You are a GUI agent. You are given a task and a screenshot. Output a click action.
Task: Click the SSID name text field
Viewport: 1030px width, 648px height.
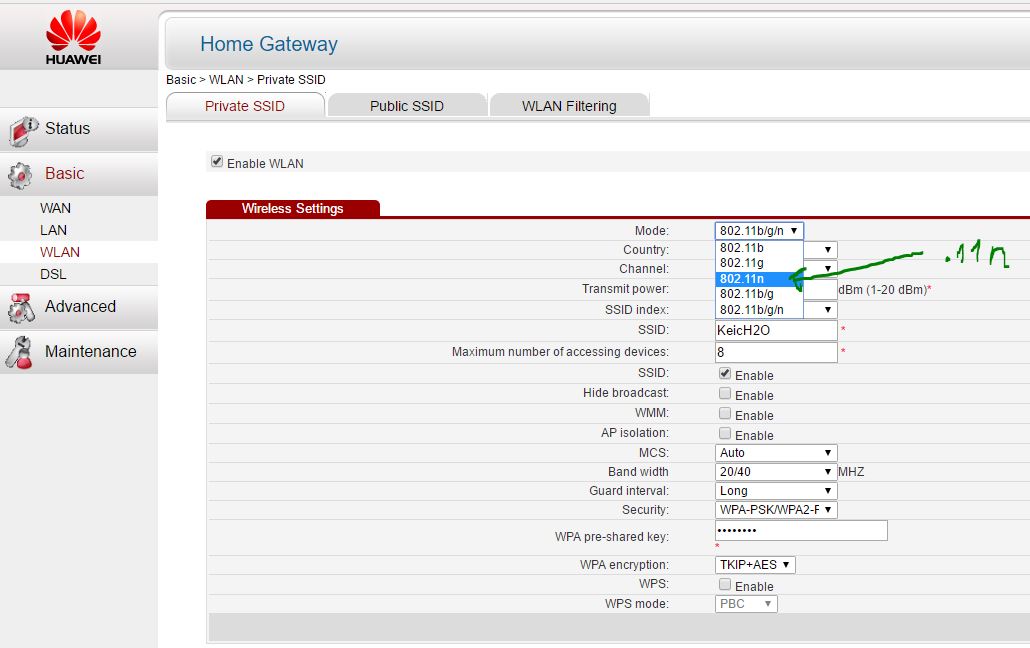point(776,330)
